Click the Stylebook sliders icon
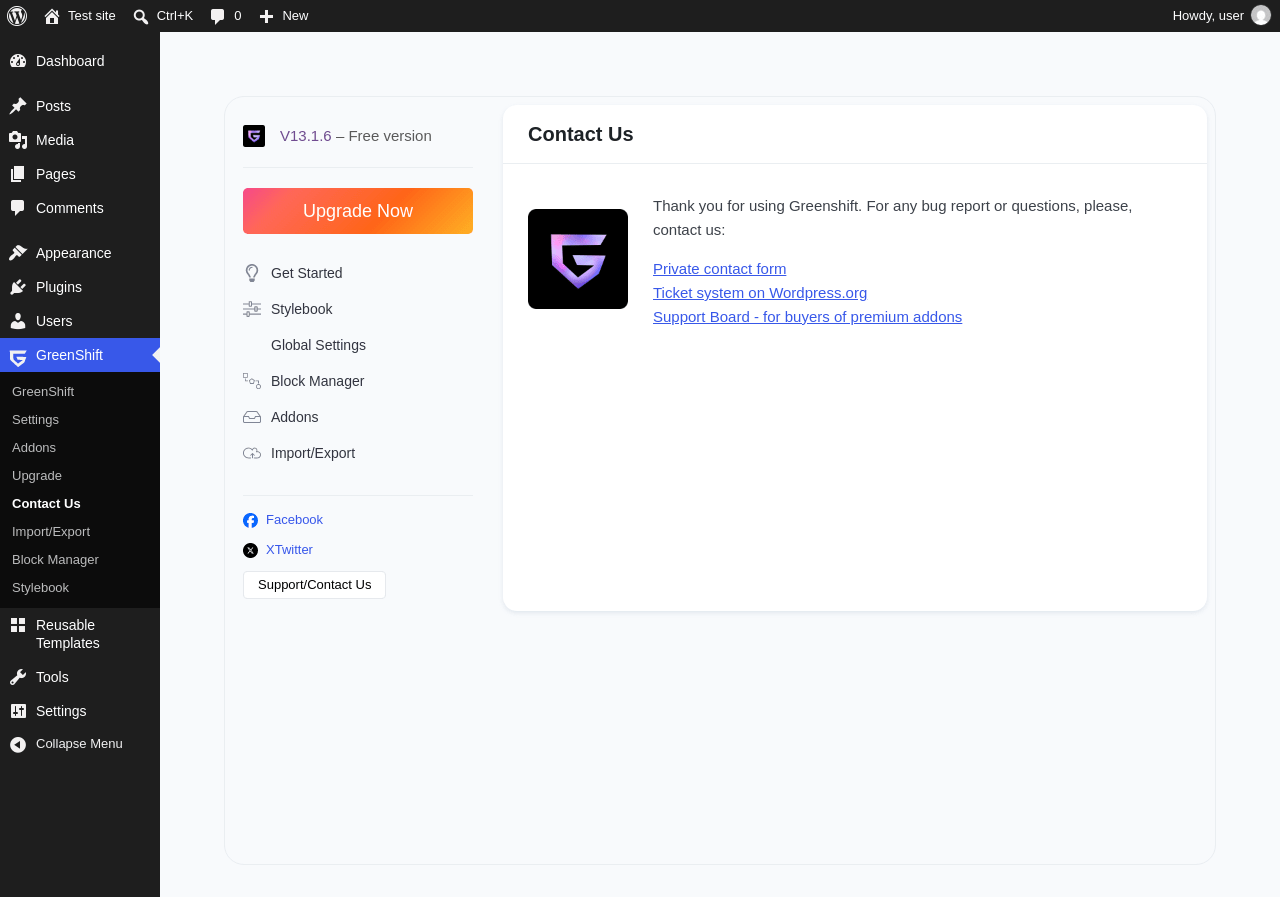Viewport: 1280px width, 897px height. (x=252, y=309)
